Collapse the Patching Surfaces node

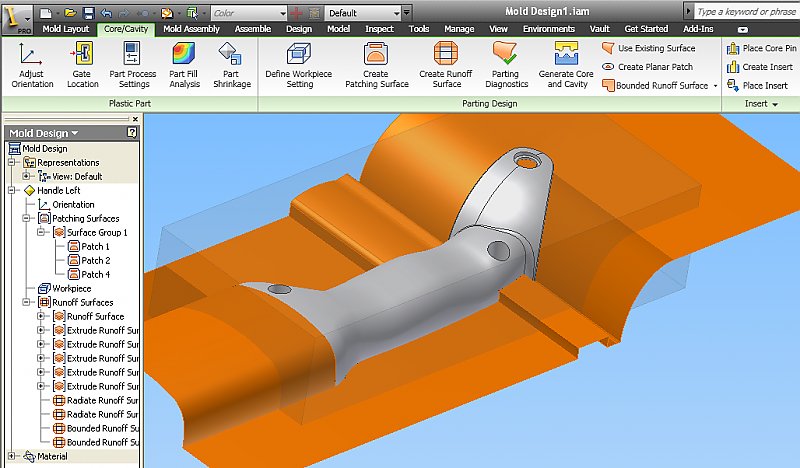[26, 218]
